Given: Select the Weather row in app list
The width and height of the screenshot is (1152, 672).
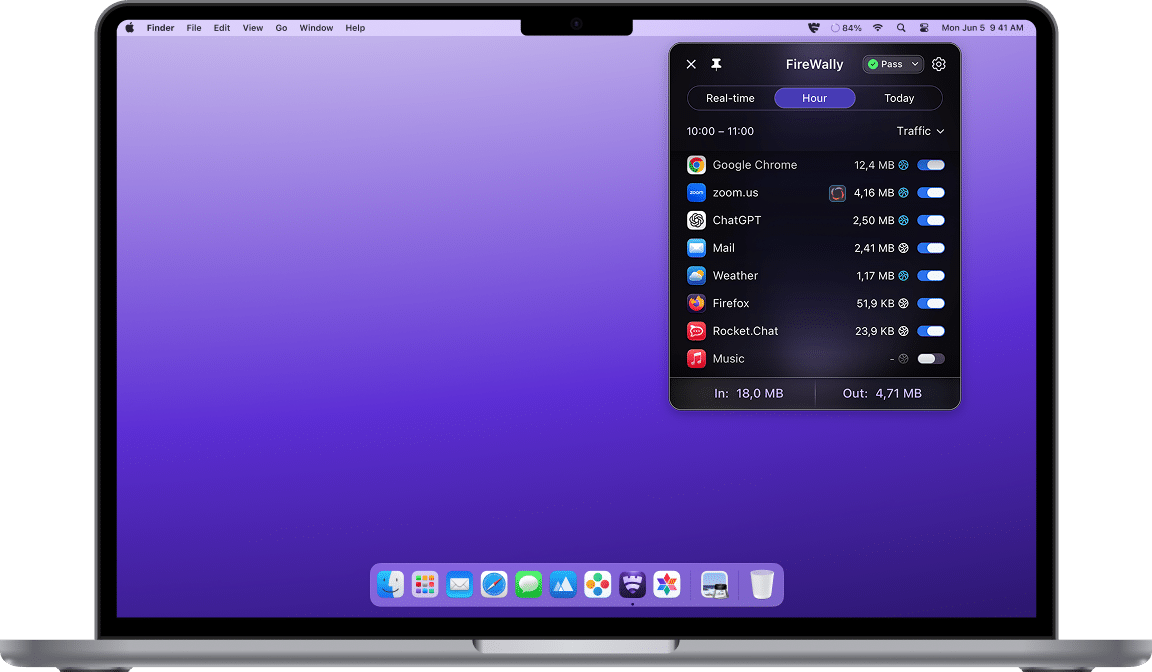Looking at the screenshot, I should 815,276.
